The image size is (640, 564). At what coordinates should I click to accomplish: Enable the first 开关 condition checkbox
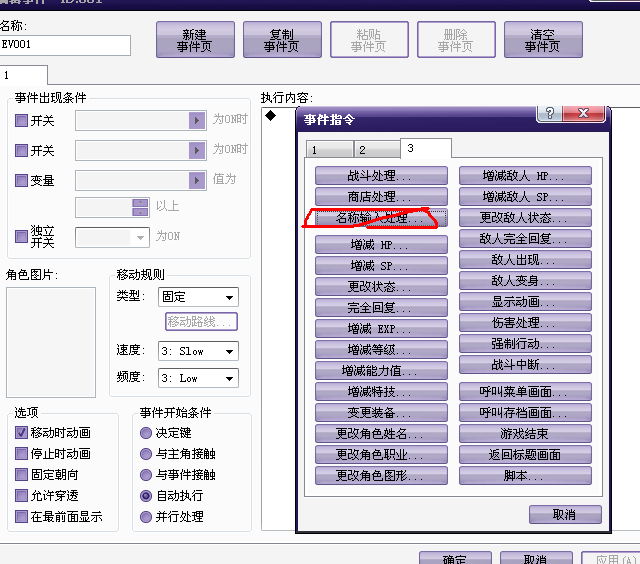click(21, 120)
